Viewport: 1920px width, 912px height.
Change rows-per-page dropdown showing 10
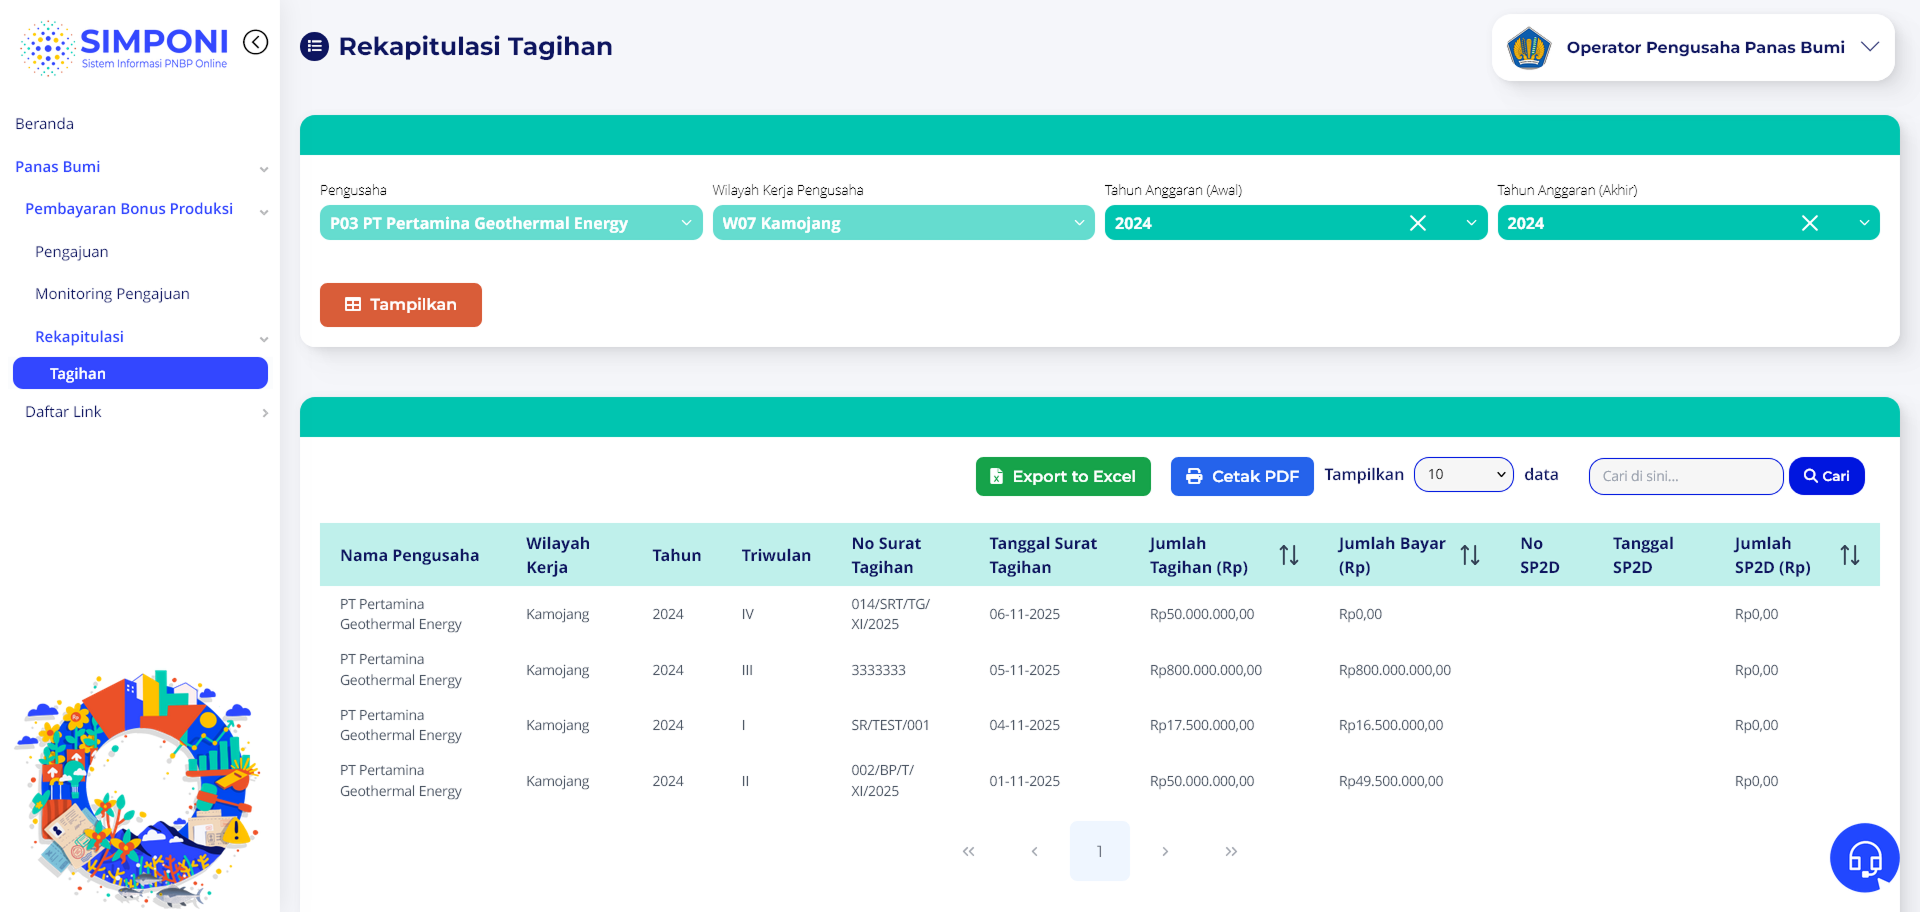1464,475
